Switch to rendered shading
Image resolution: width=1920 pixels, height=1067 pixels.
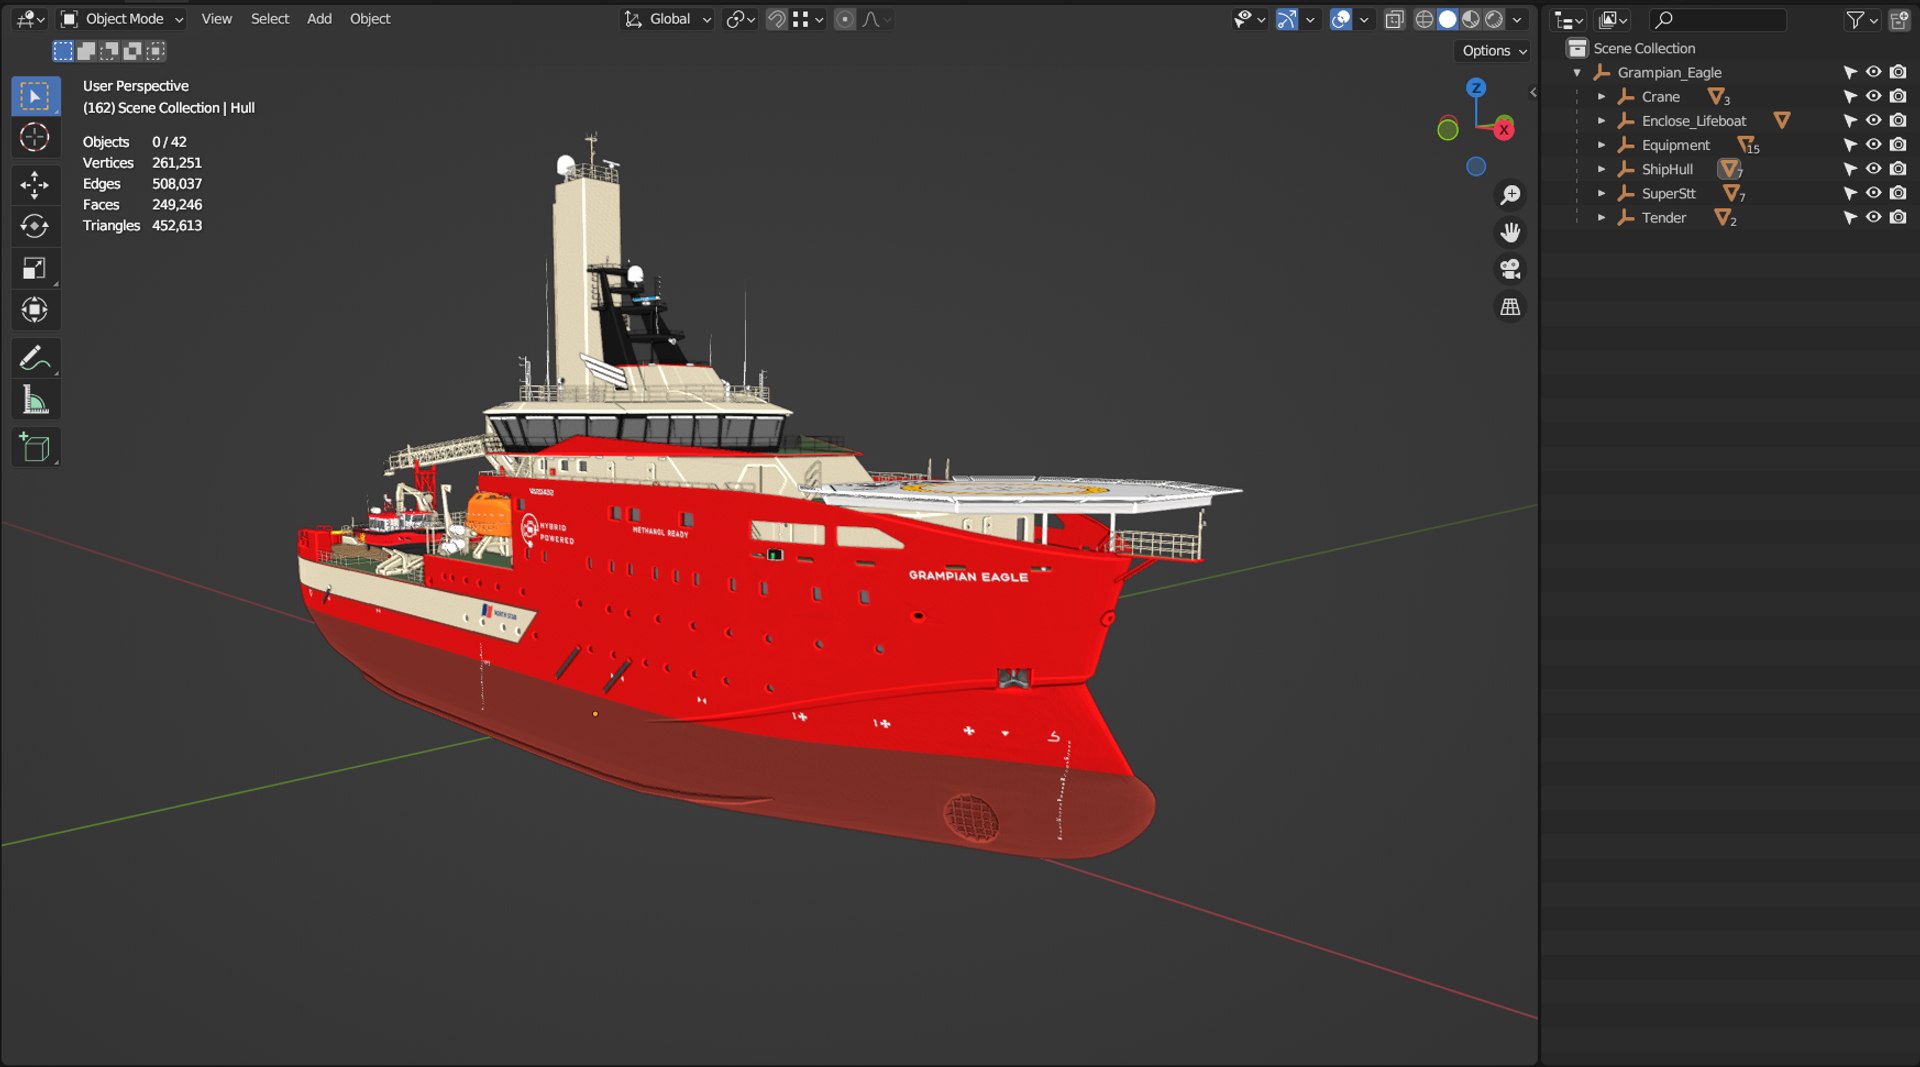(1493, 19)
